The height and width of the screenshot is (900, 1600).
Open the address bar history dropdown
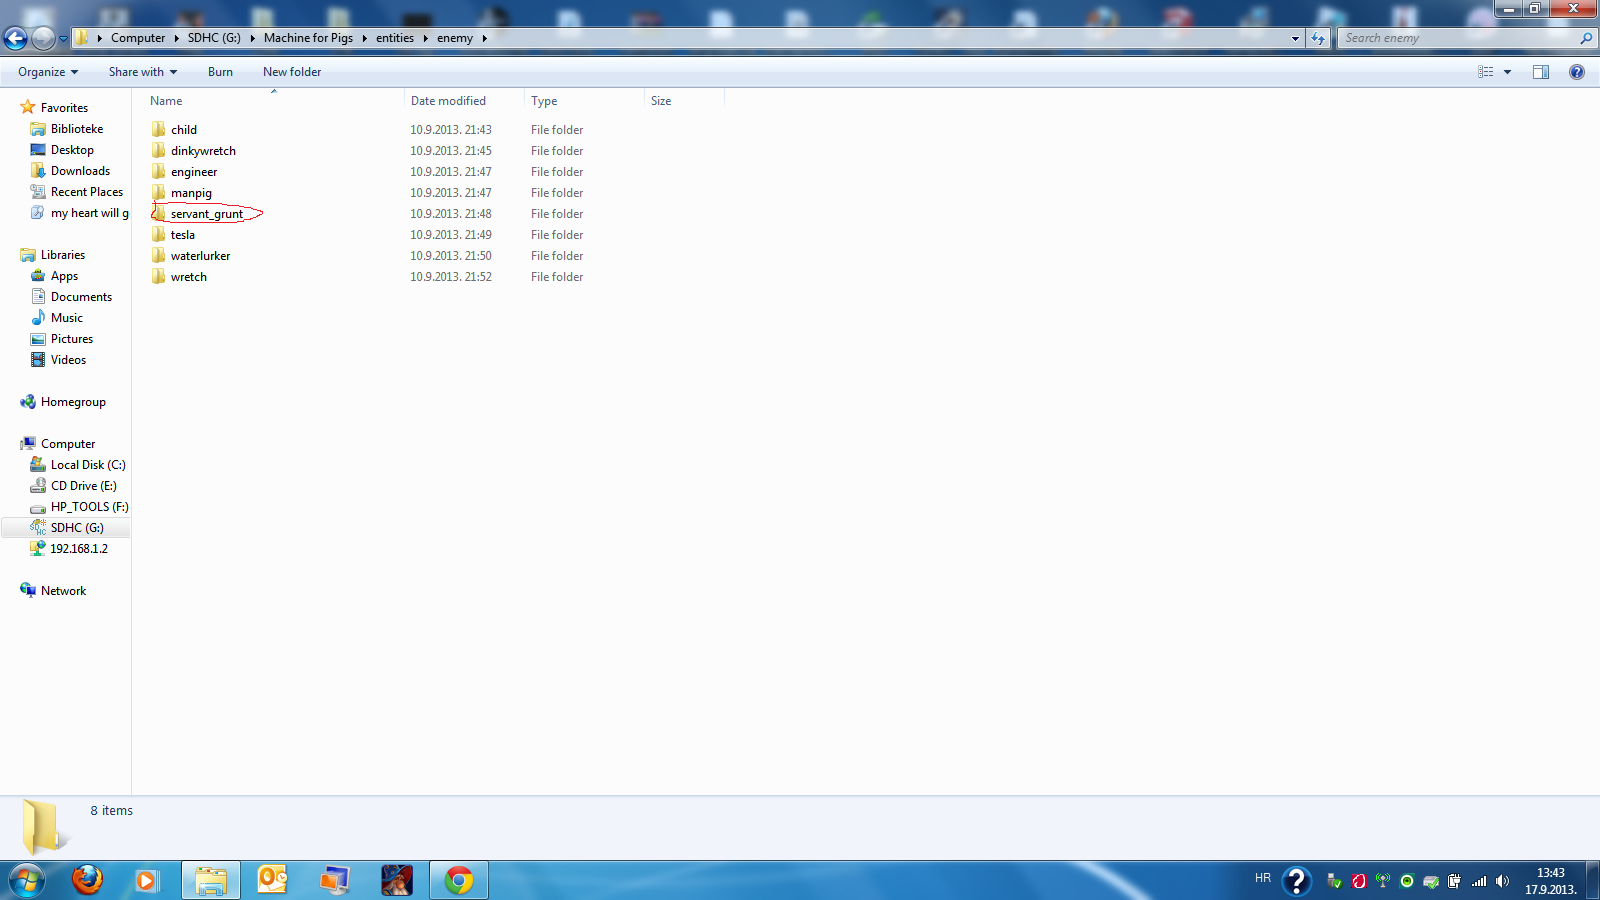(1295, 39)
